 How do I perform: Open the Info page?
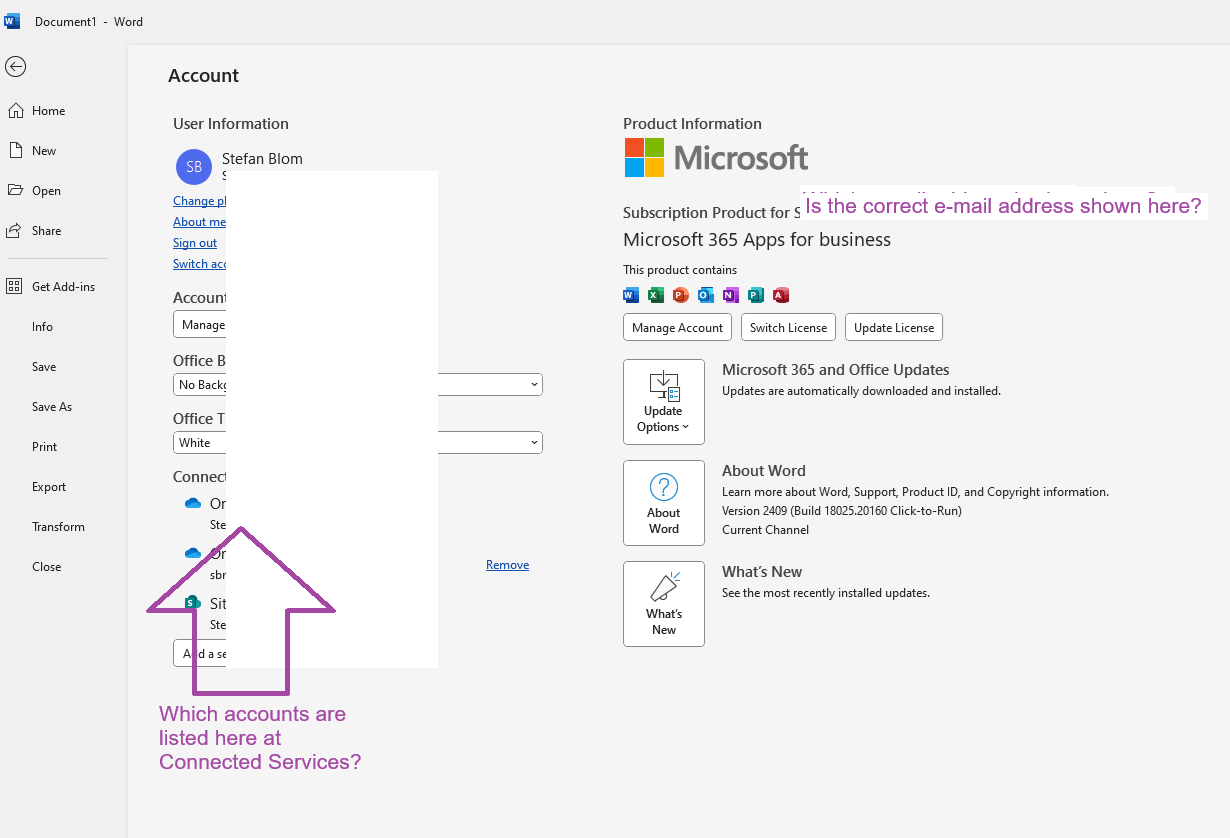coord(42,327)
